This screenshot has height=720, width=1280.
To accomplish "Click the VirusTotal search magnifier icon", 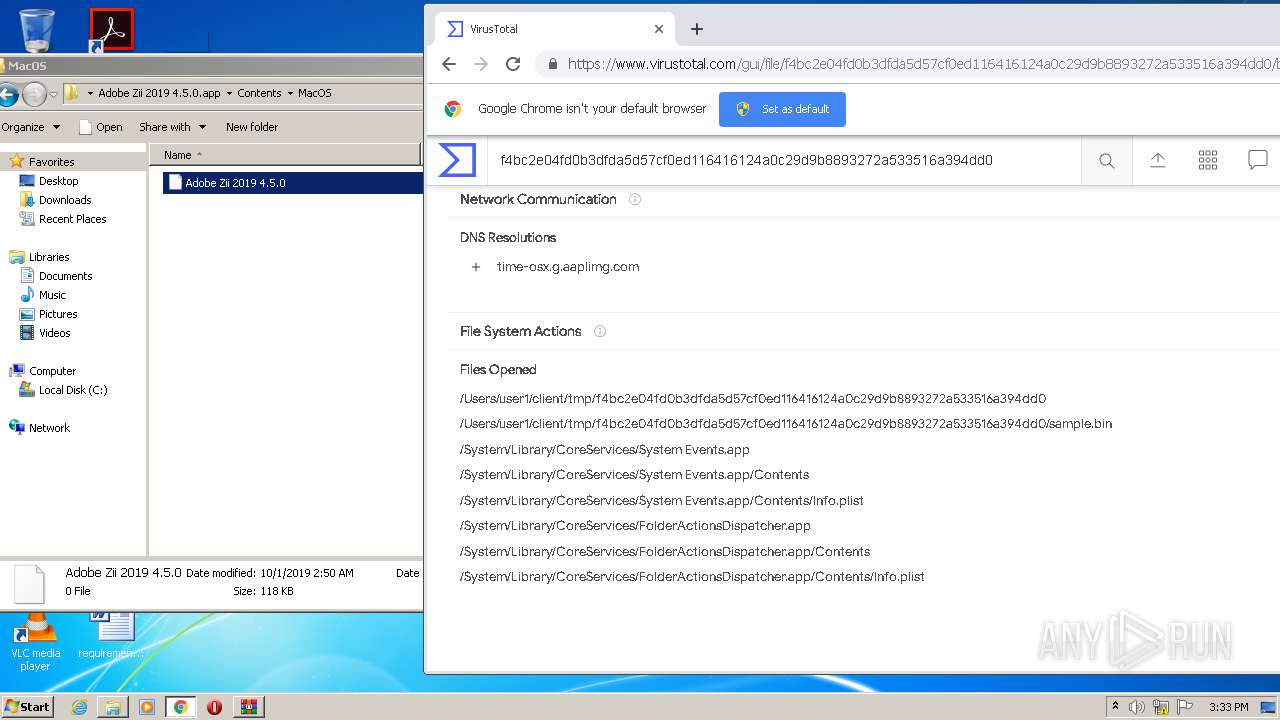I will click(x=1106, y=160).
